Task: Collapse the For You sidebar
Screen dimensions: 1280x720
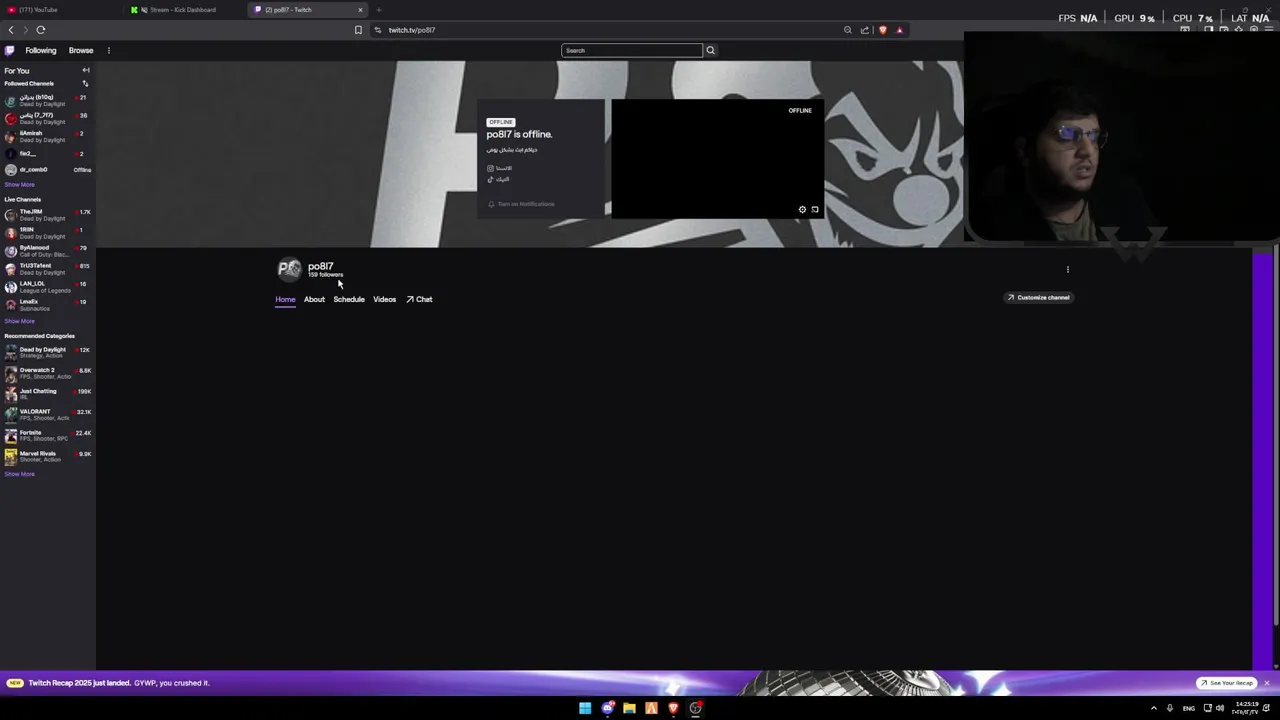Action: point(86,70)
